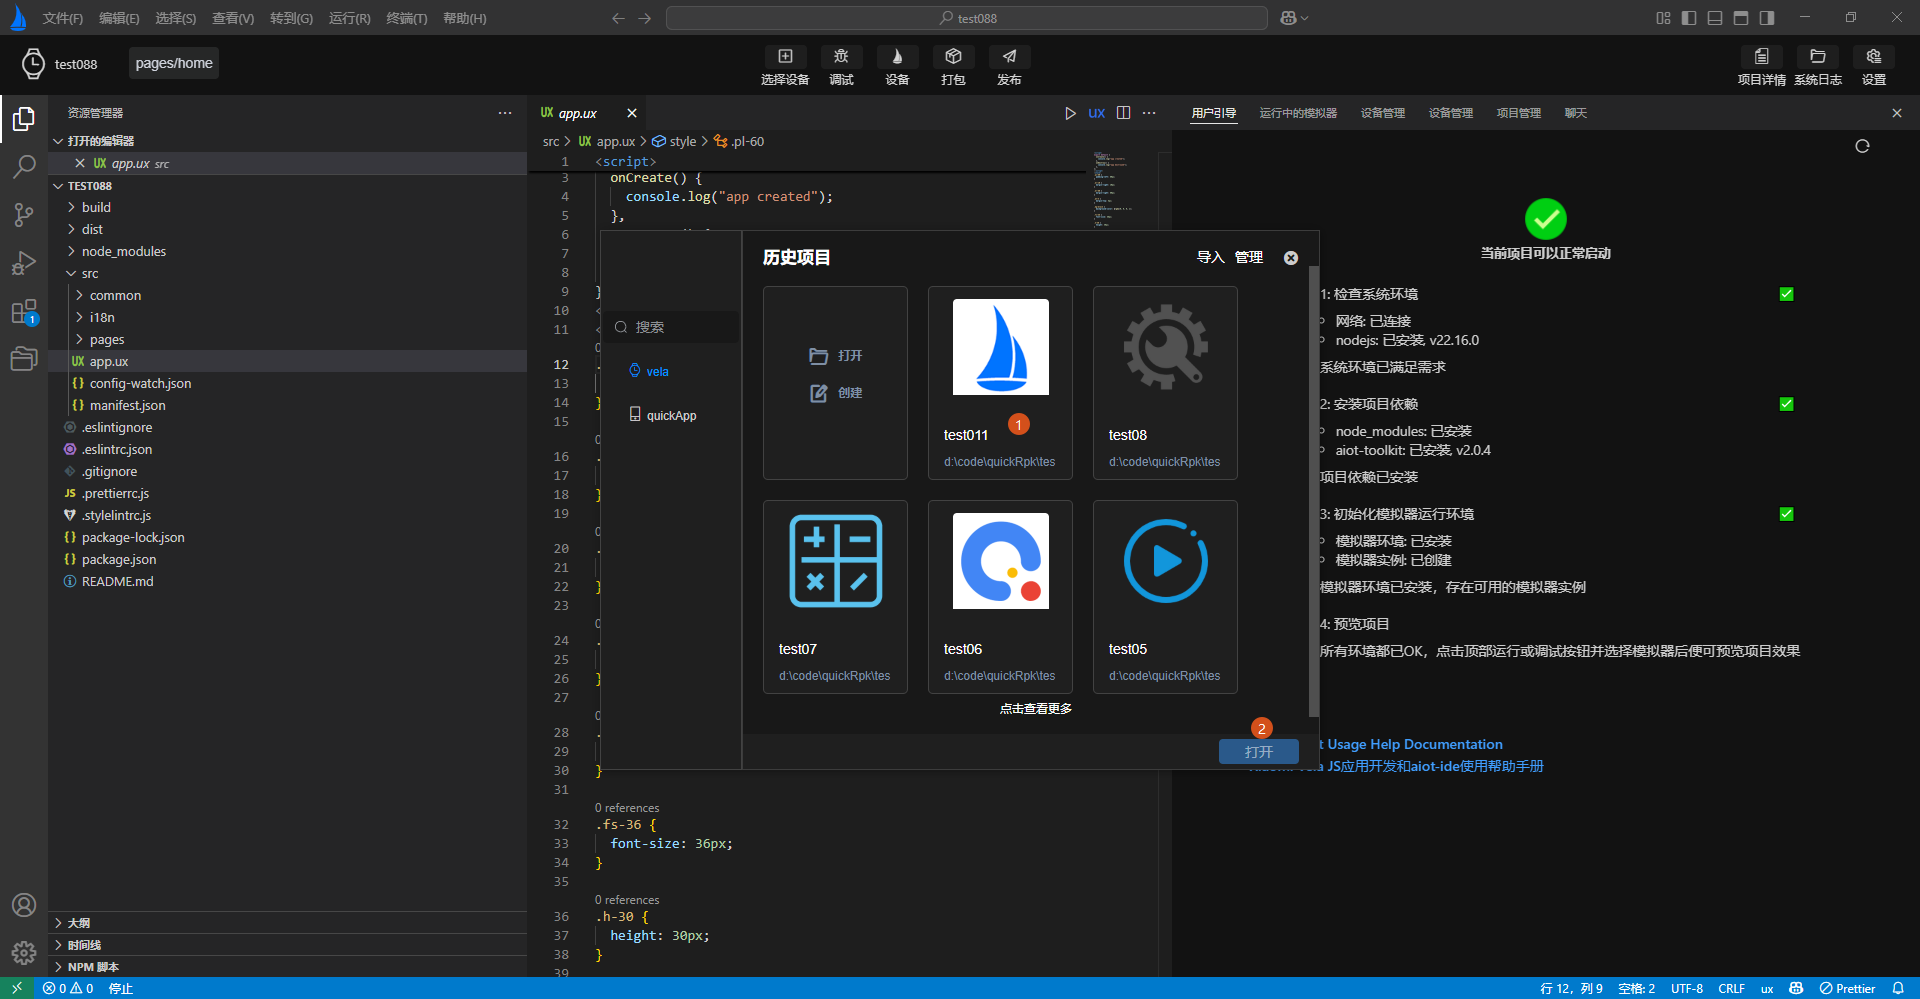Expand the node_modules folder

coord(123,251)
